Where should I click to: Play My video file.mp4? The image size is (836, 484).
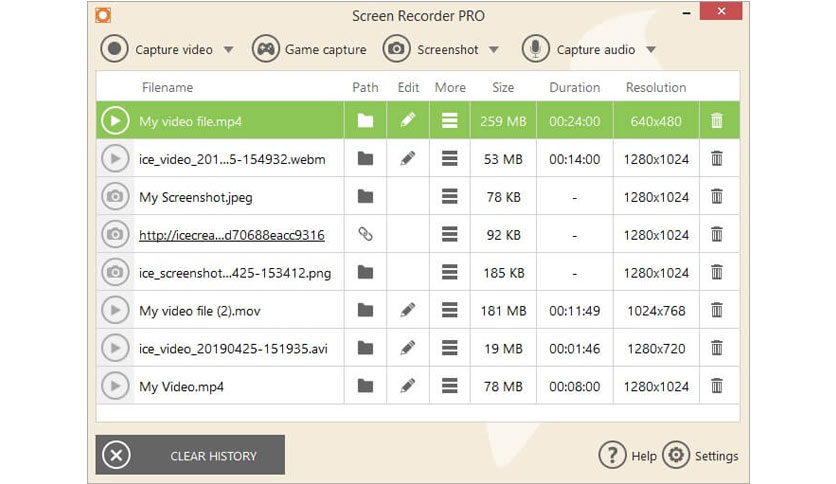pos(115,121)
